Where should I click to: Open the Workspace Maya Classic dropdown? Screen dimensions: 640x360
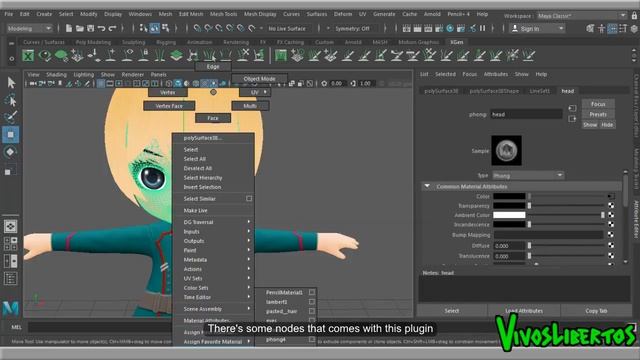coord(582,16)
